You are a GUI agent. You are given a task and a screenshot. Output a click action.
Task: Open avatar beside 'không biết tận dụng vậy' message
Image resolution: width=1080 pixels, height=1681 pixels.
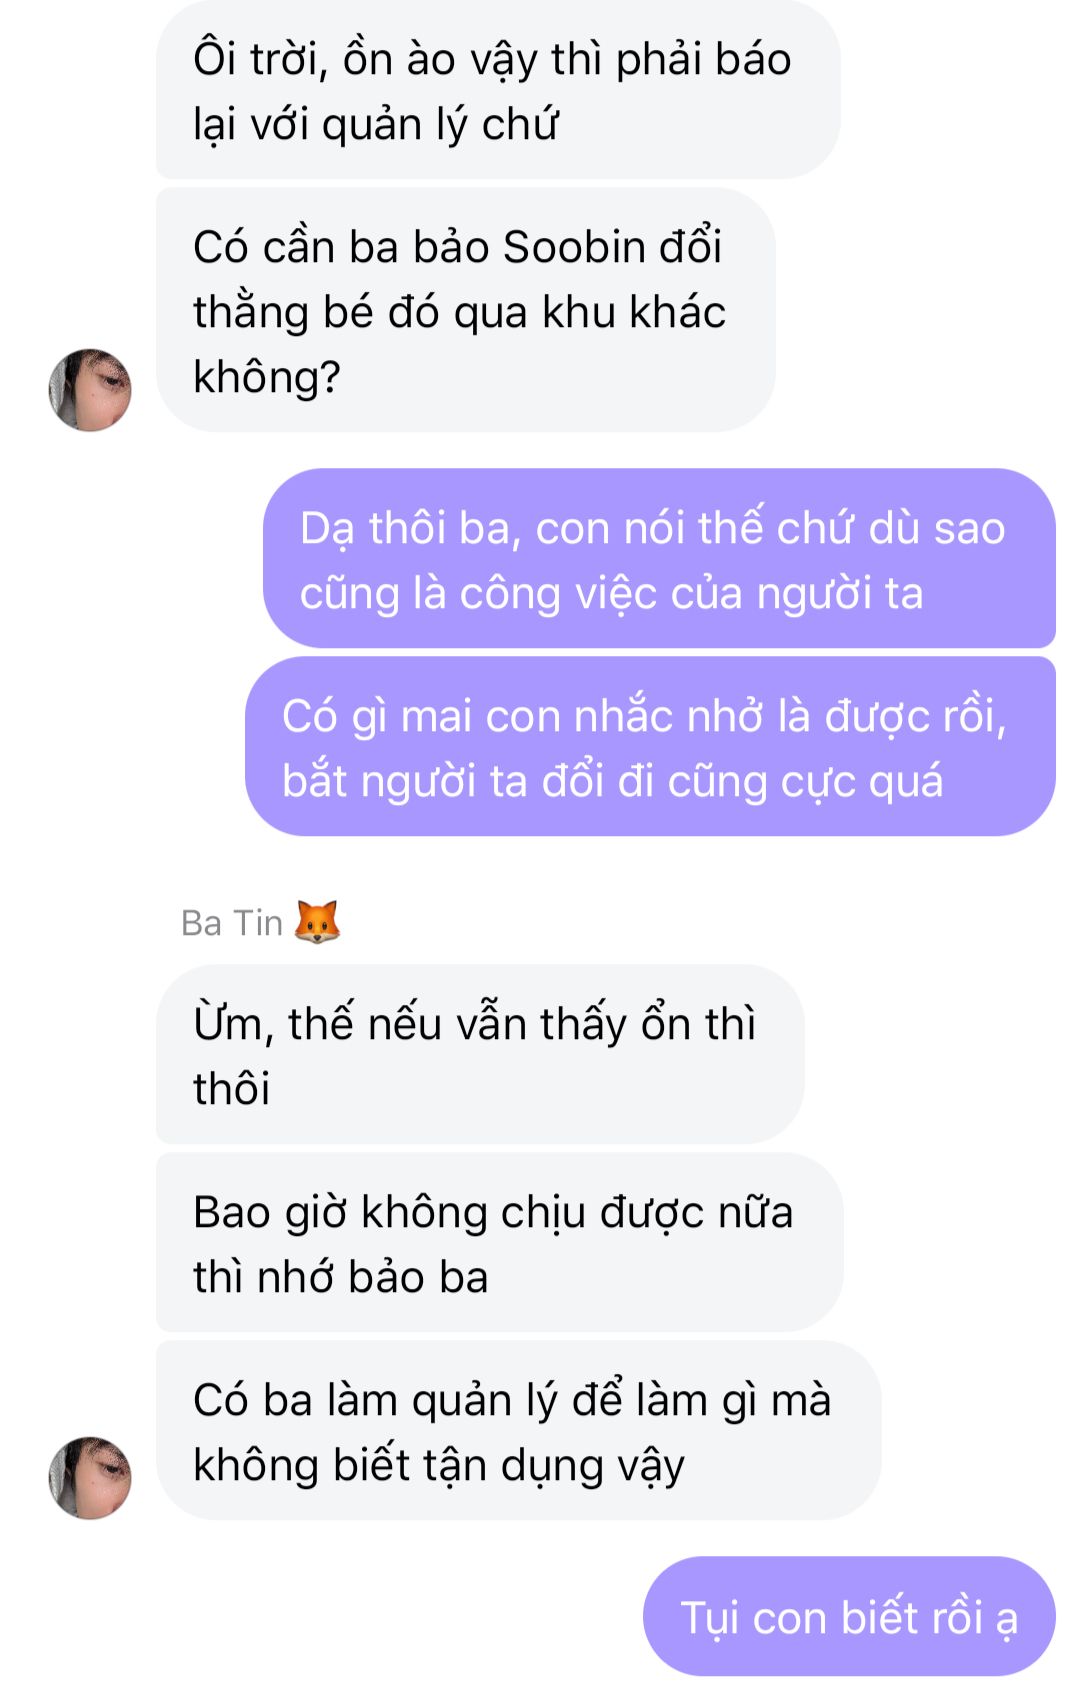click(90, 1478)
